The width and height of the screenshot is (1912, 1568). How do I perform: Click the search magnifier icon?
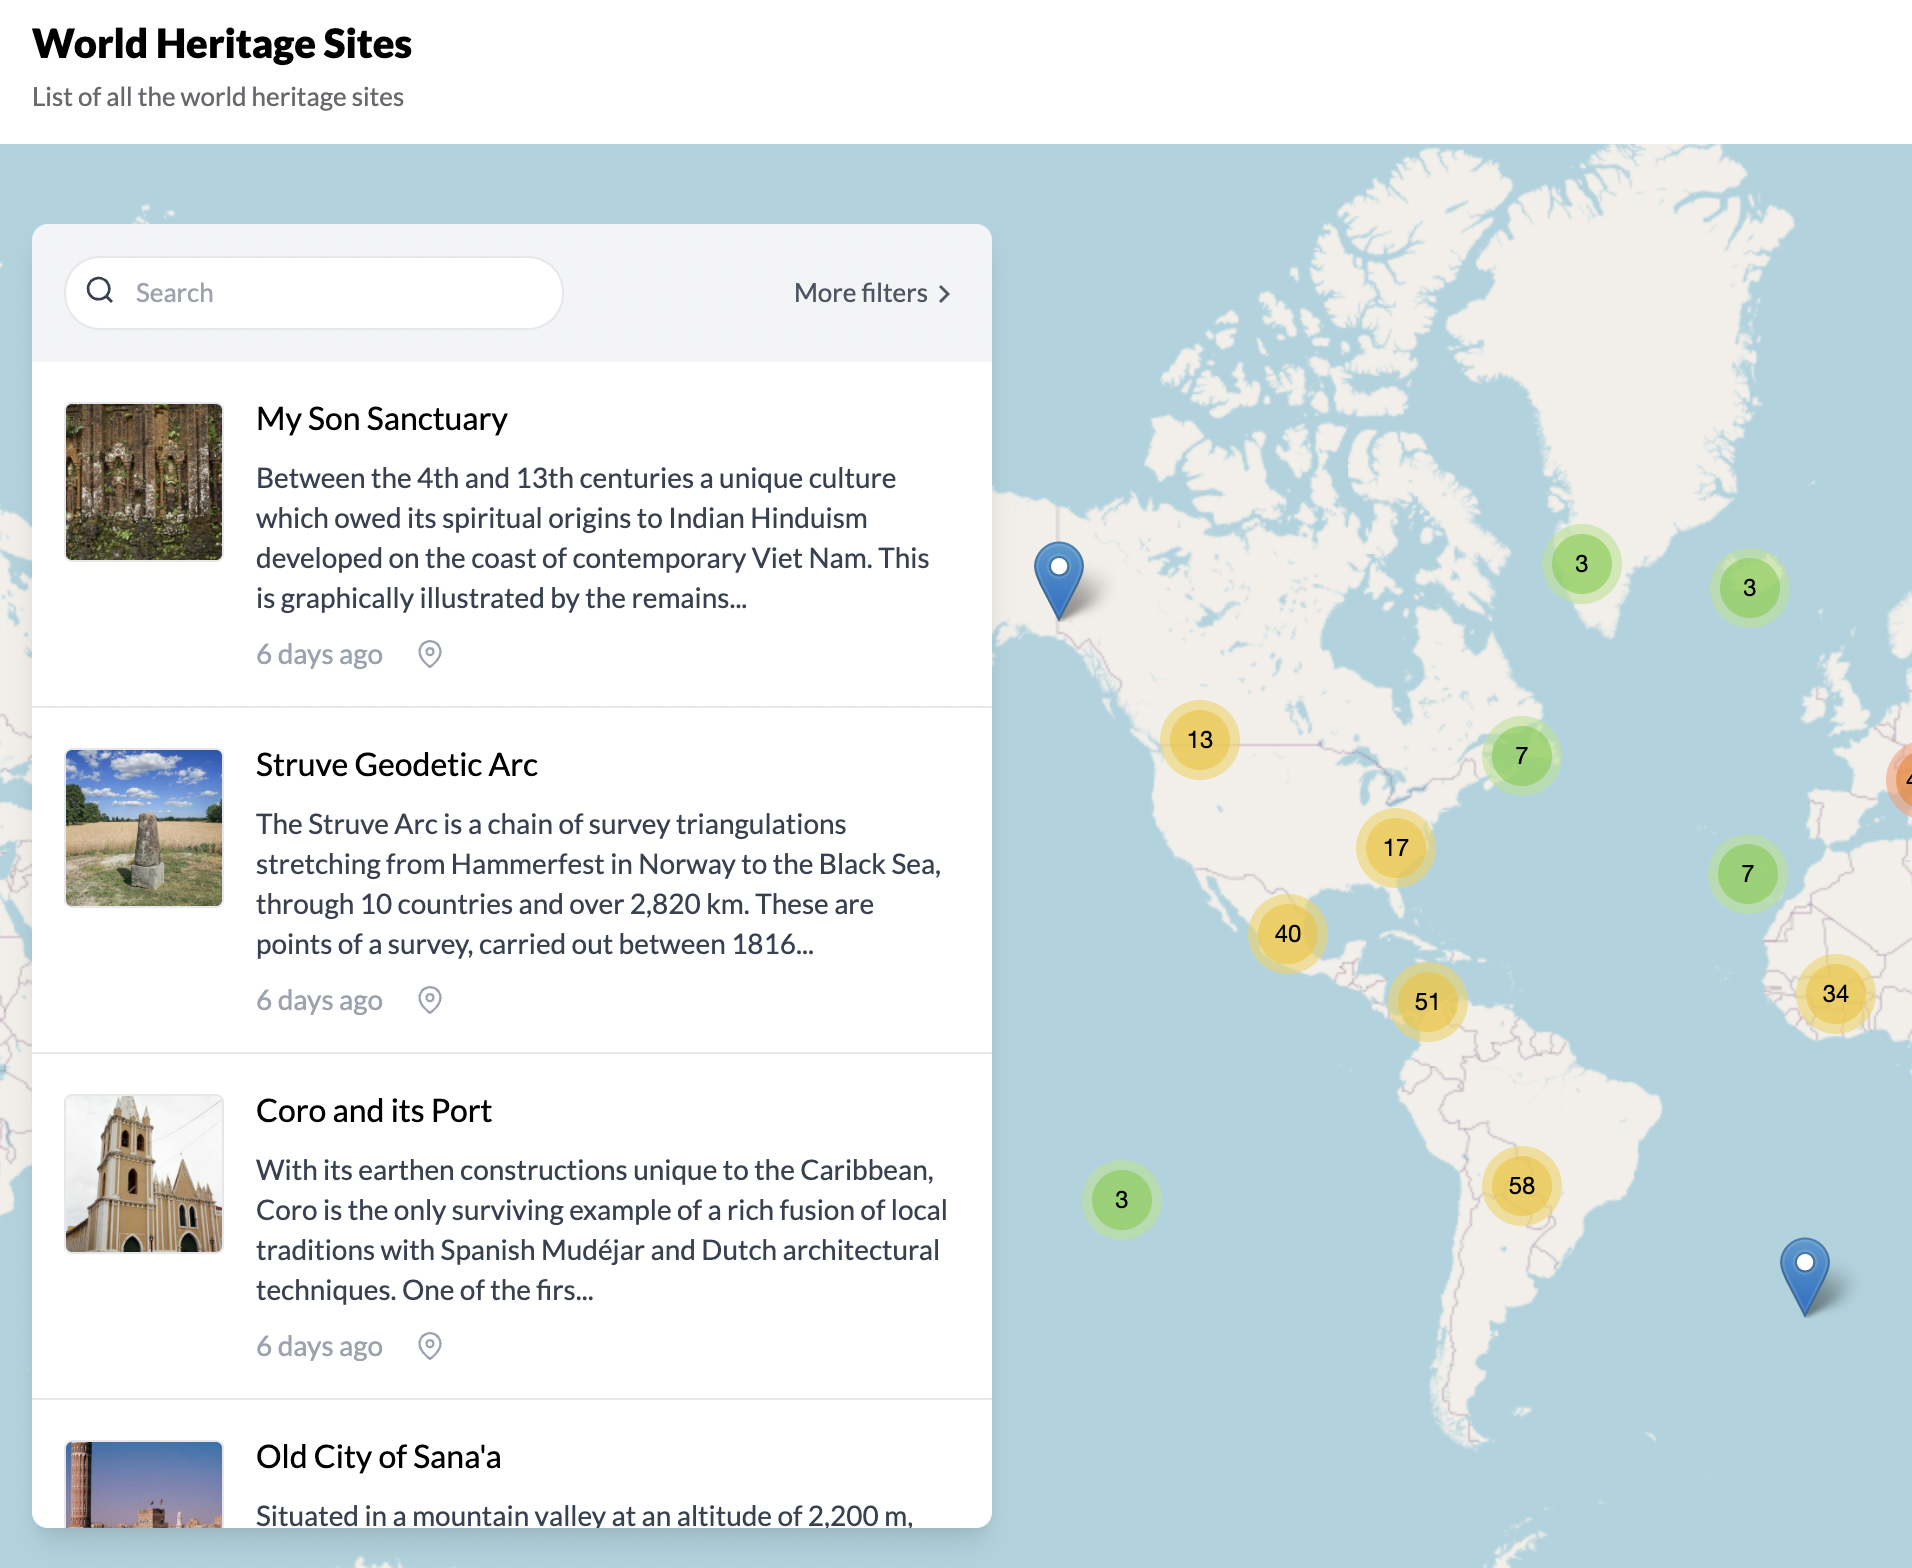click(101, 291)
